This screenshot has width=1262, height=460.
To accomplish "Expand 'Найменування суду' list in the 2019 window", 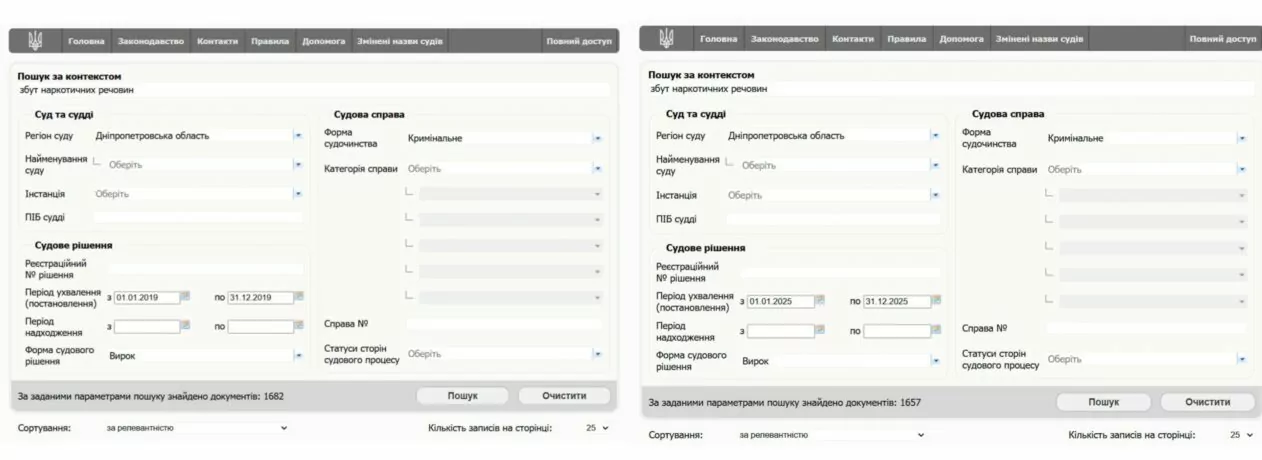I will (297, 164).
